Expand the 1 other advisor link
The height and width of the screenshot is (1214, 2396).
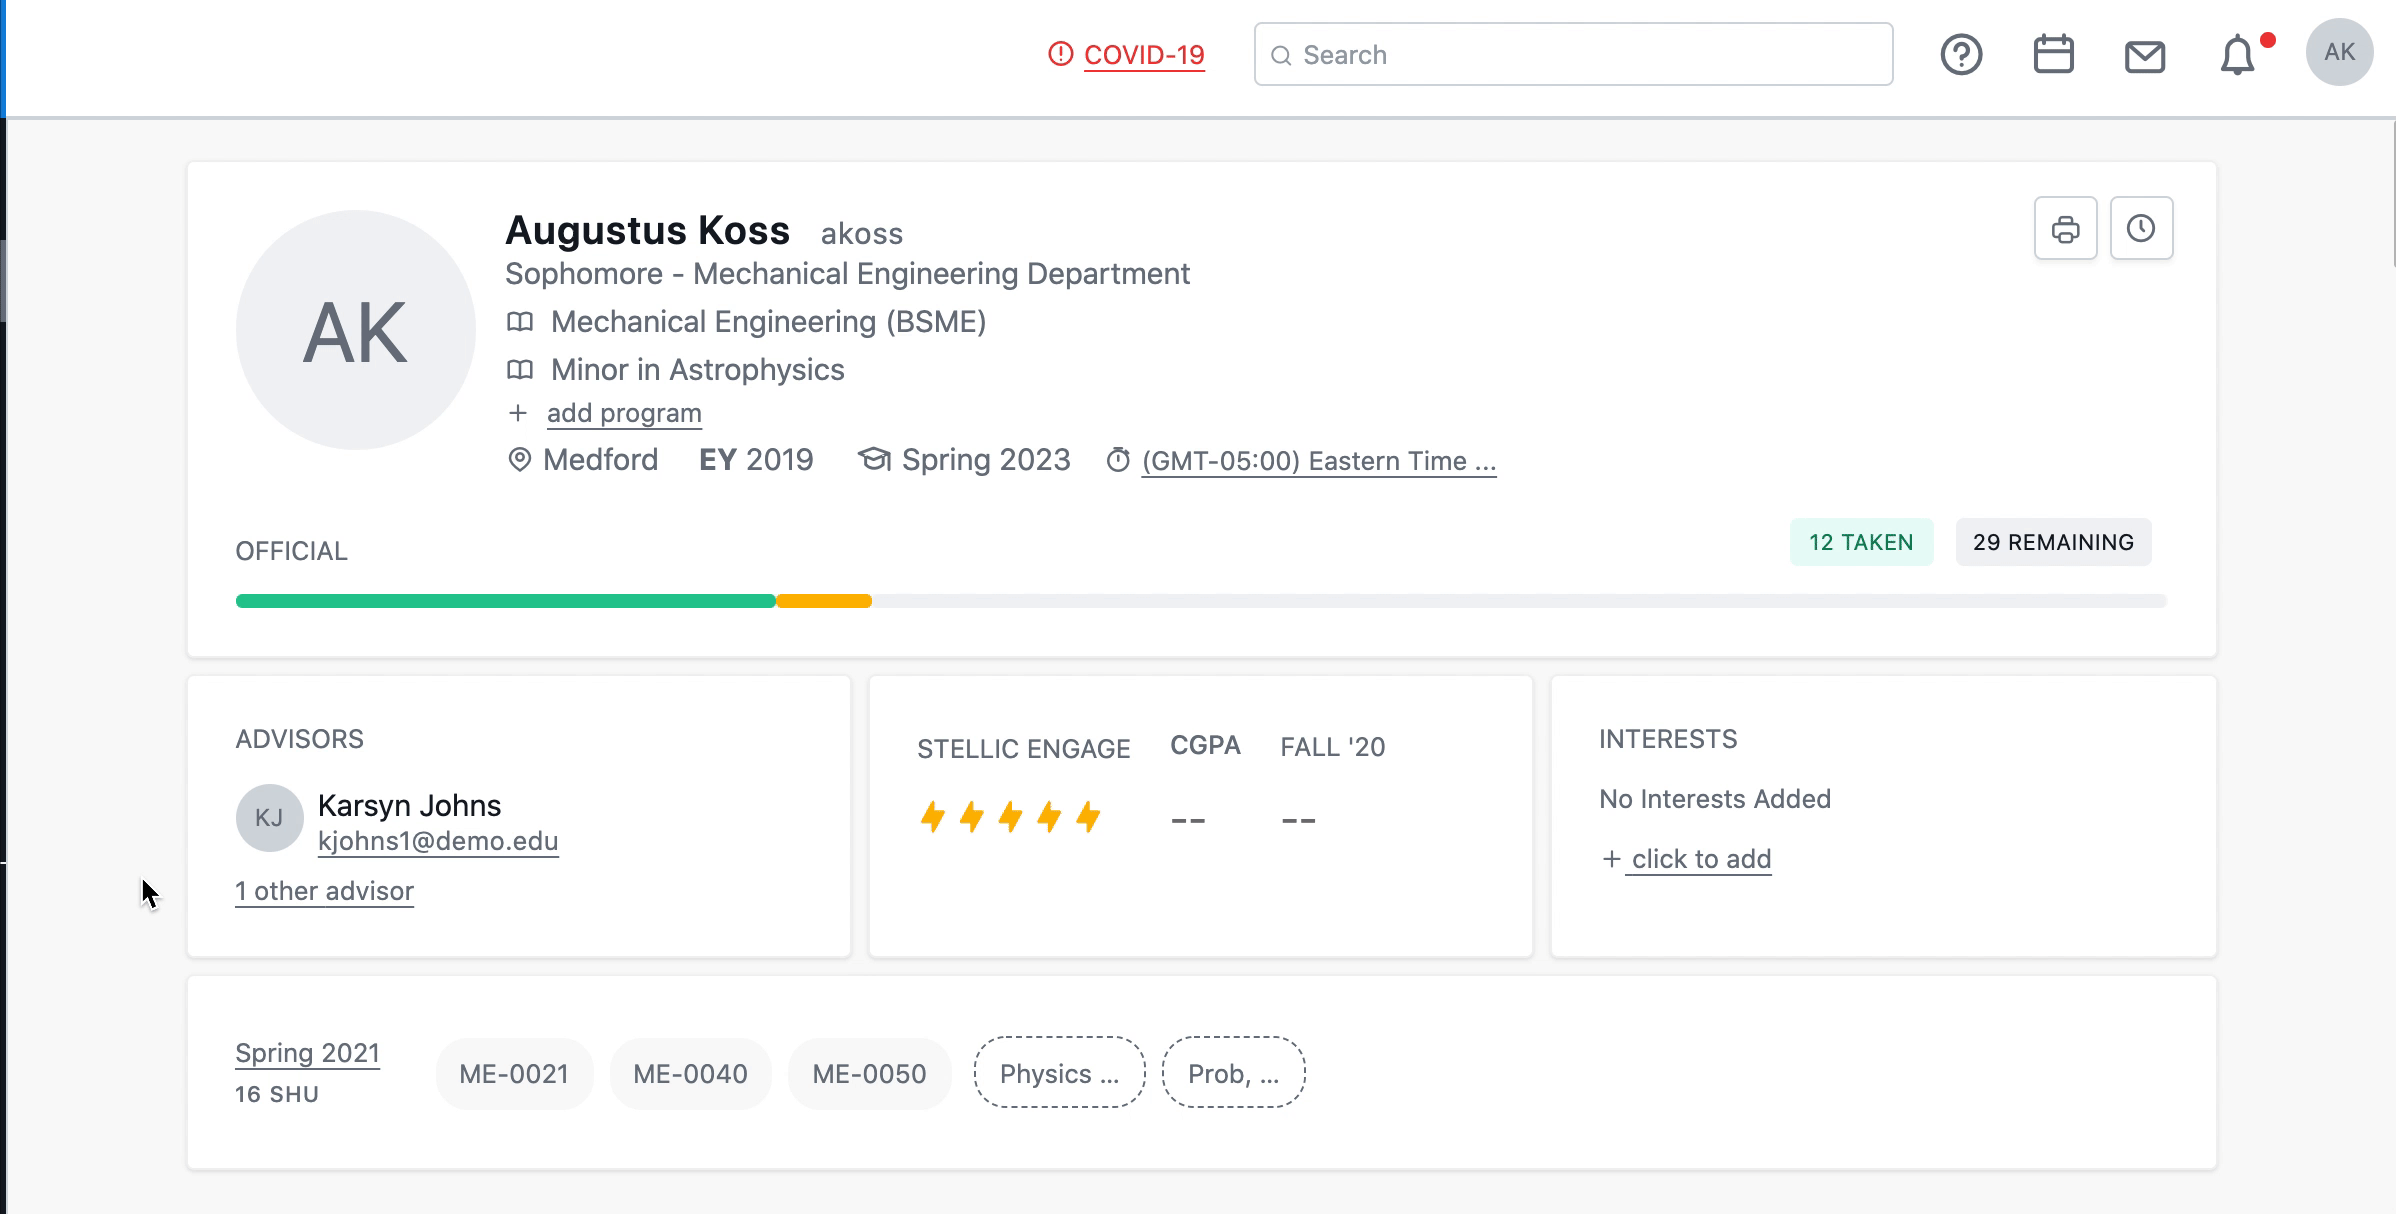324,891
